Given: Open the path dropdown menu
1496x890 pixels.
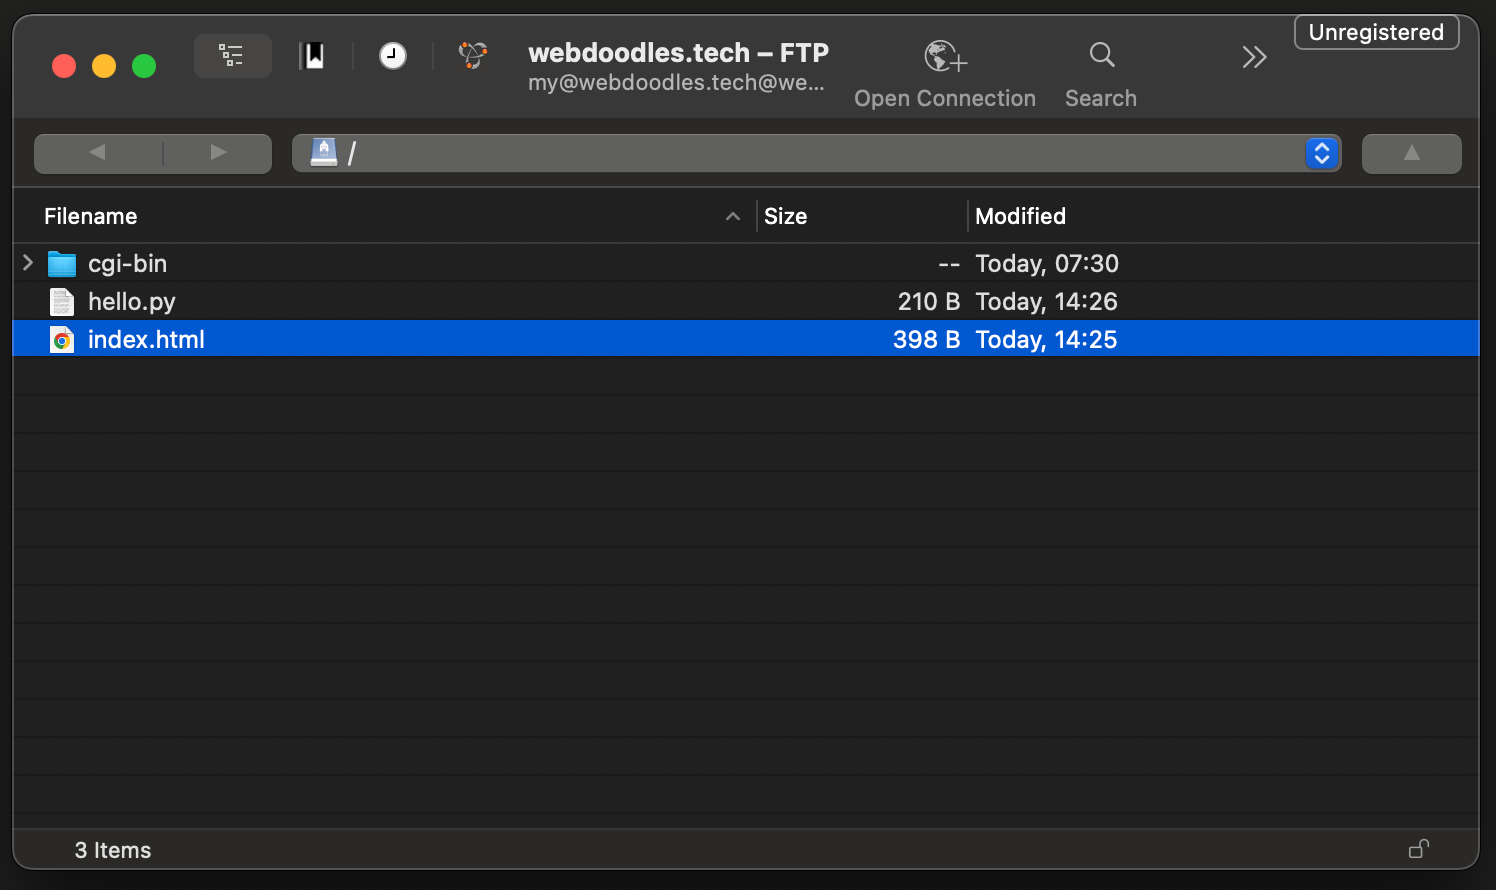Looking at the screenshot, I should pyautogui.click(x=1321, y=153).
